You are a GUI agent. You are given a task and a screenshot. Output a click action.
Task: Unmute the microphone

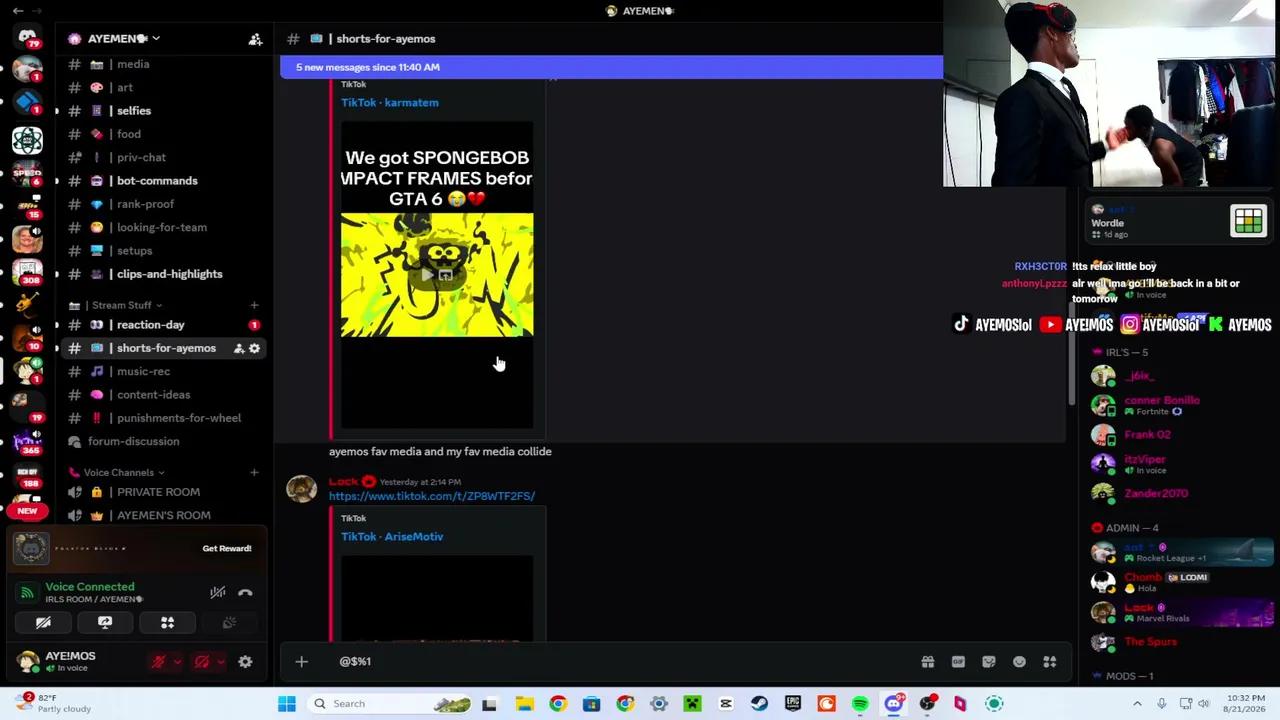[x=158, y=661]
